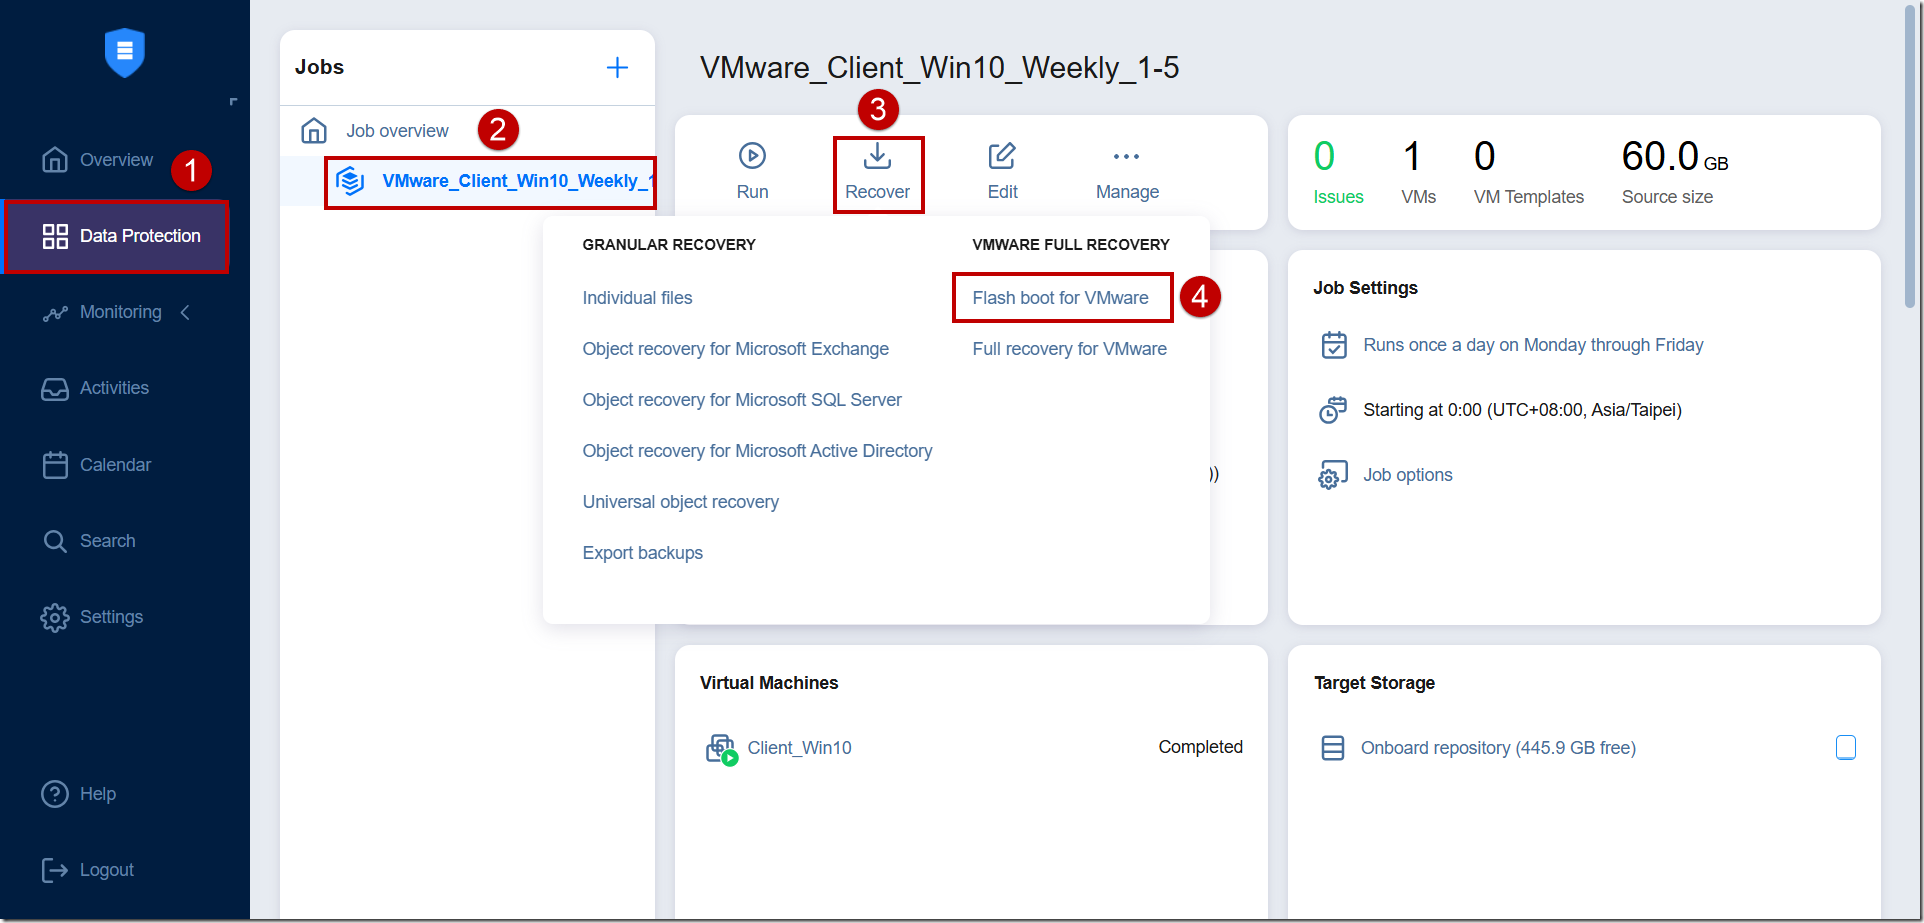Click the NAKIVO shield logo
Screen dimensions: 1924x923
click(125, 52)
